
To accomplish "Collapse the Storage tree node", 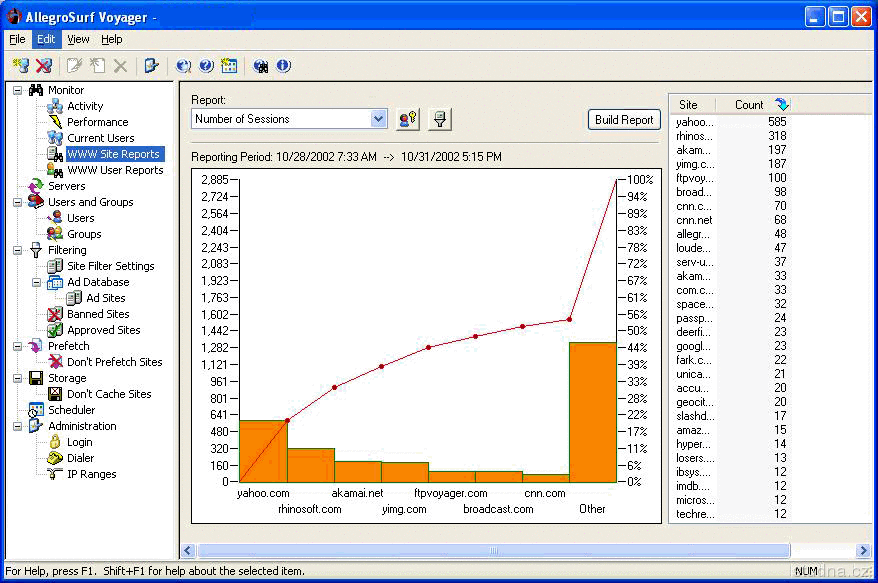I will coord(17,378).
